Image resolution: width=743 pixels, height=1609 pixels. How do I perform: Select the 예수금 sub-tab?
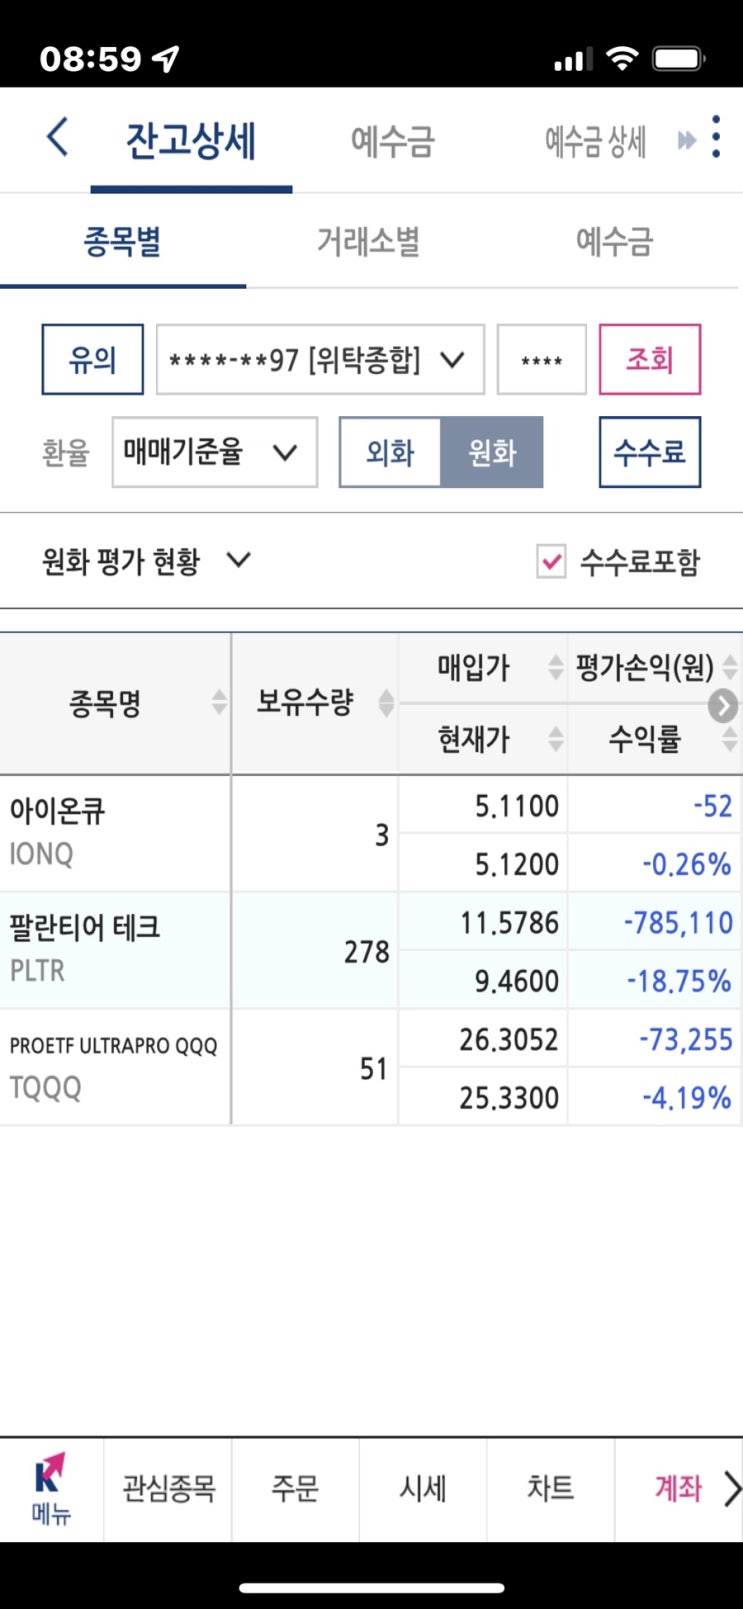614,242
